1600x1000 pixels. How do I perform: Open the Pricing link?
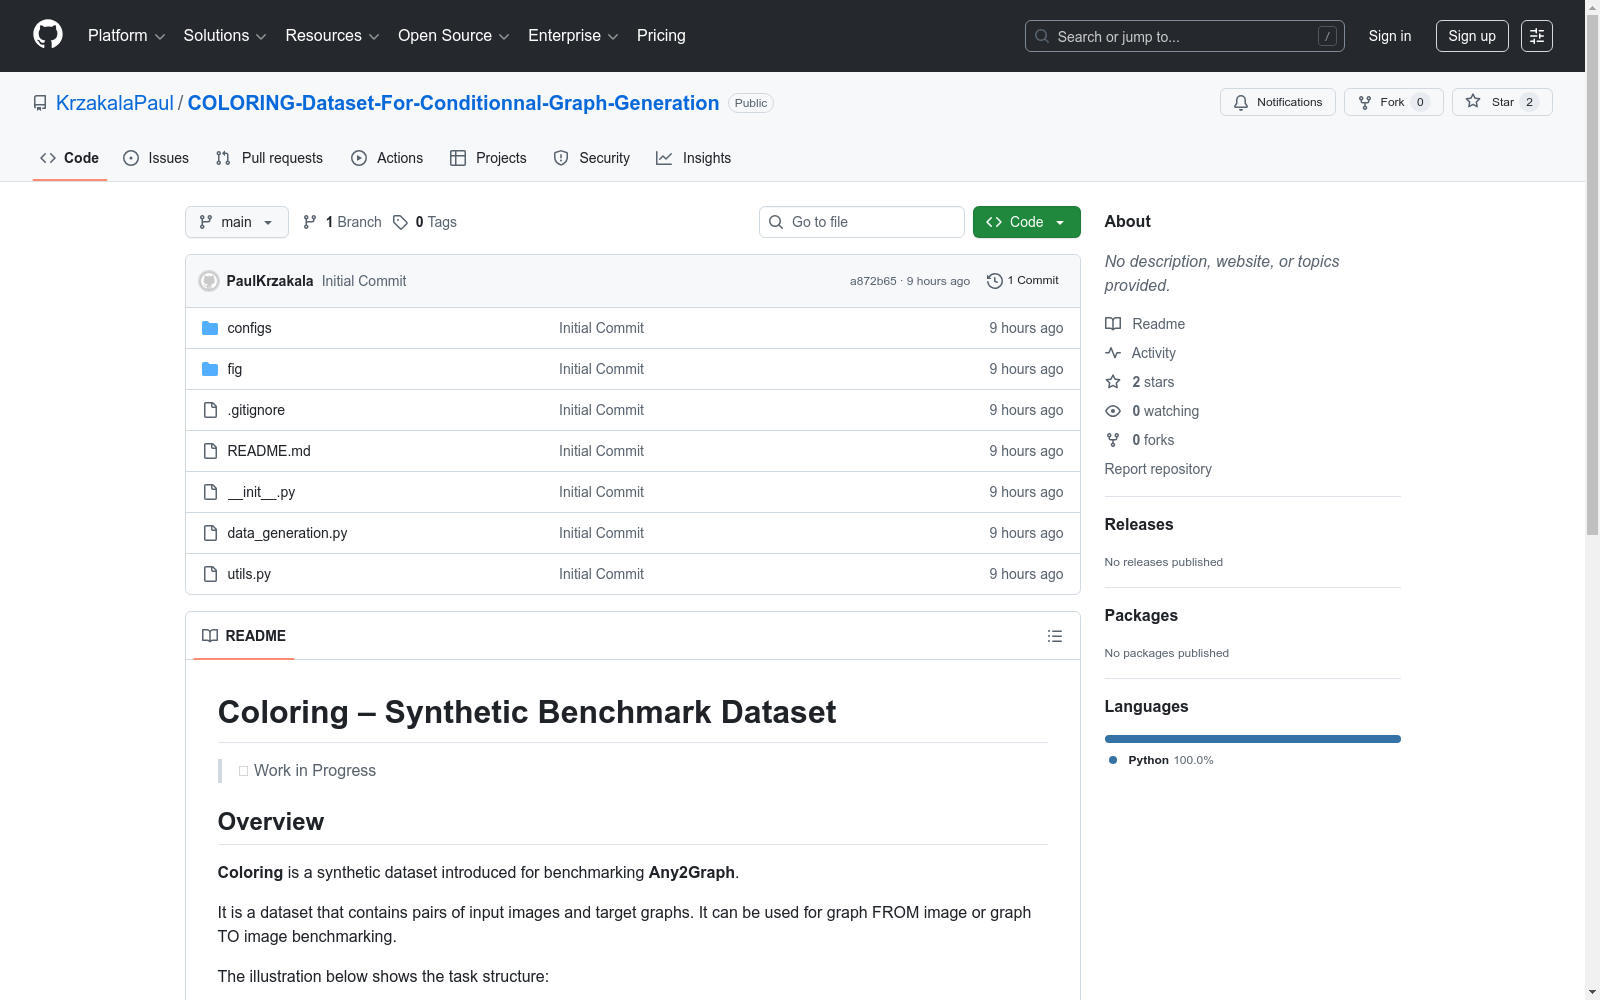661,36
